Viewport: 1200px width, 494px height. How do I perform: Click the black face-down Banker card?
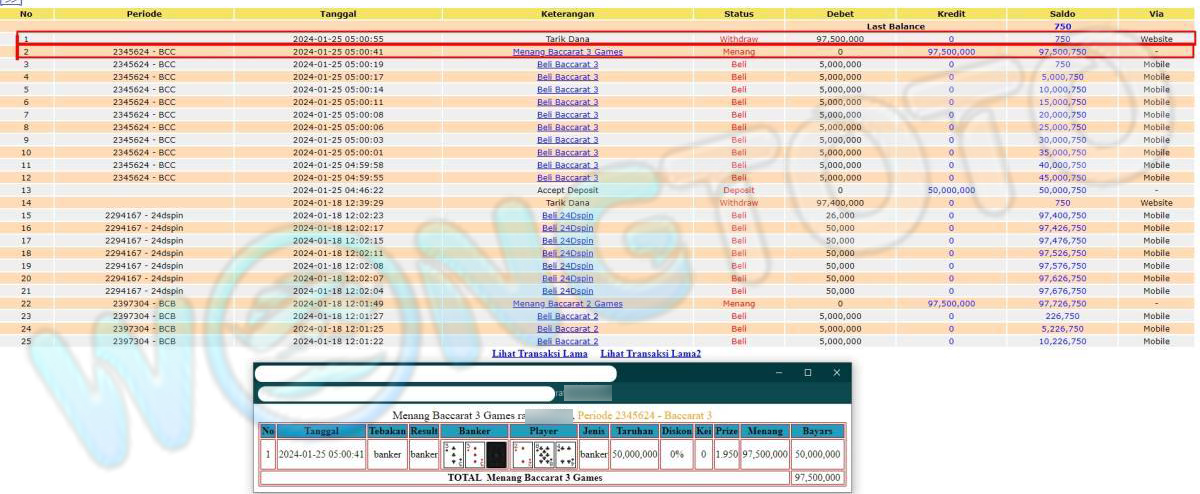coord(496,455)
